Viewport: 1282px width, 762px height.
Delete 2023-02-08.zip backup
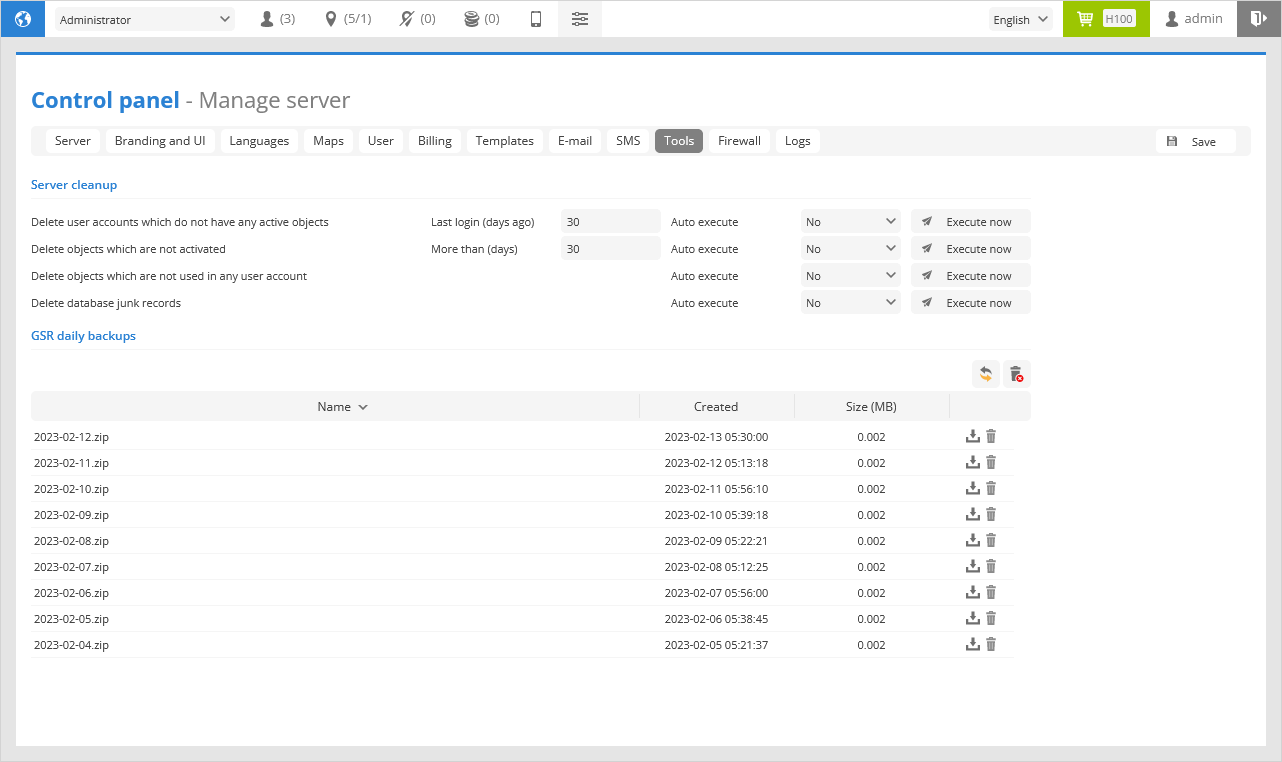click(x=991, y=540)
